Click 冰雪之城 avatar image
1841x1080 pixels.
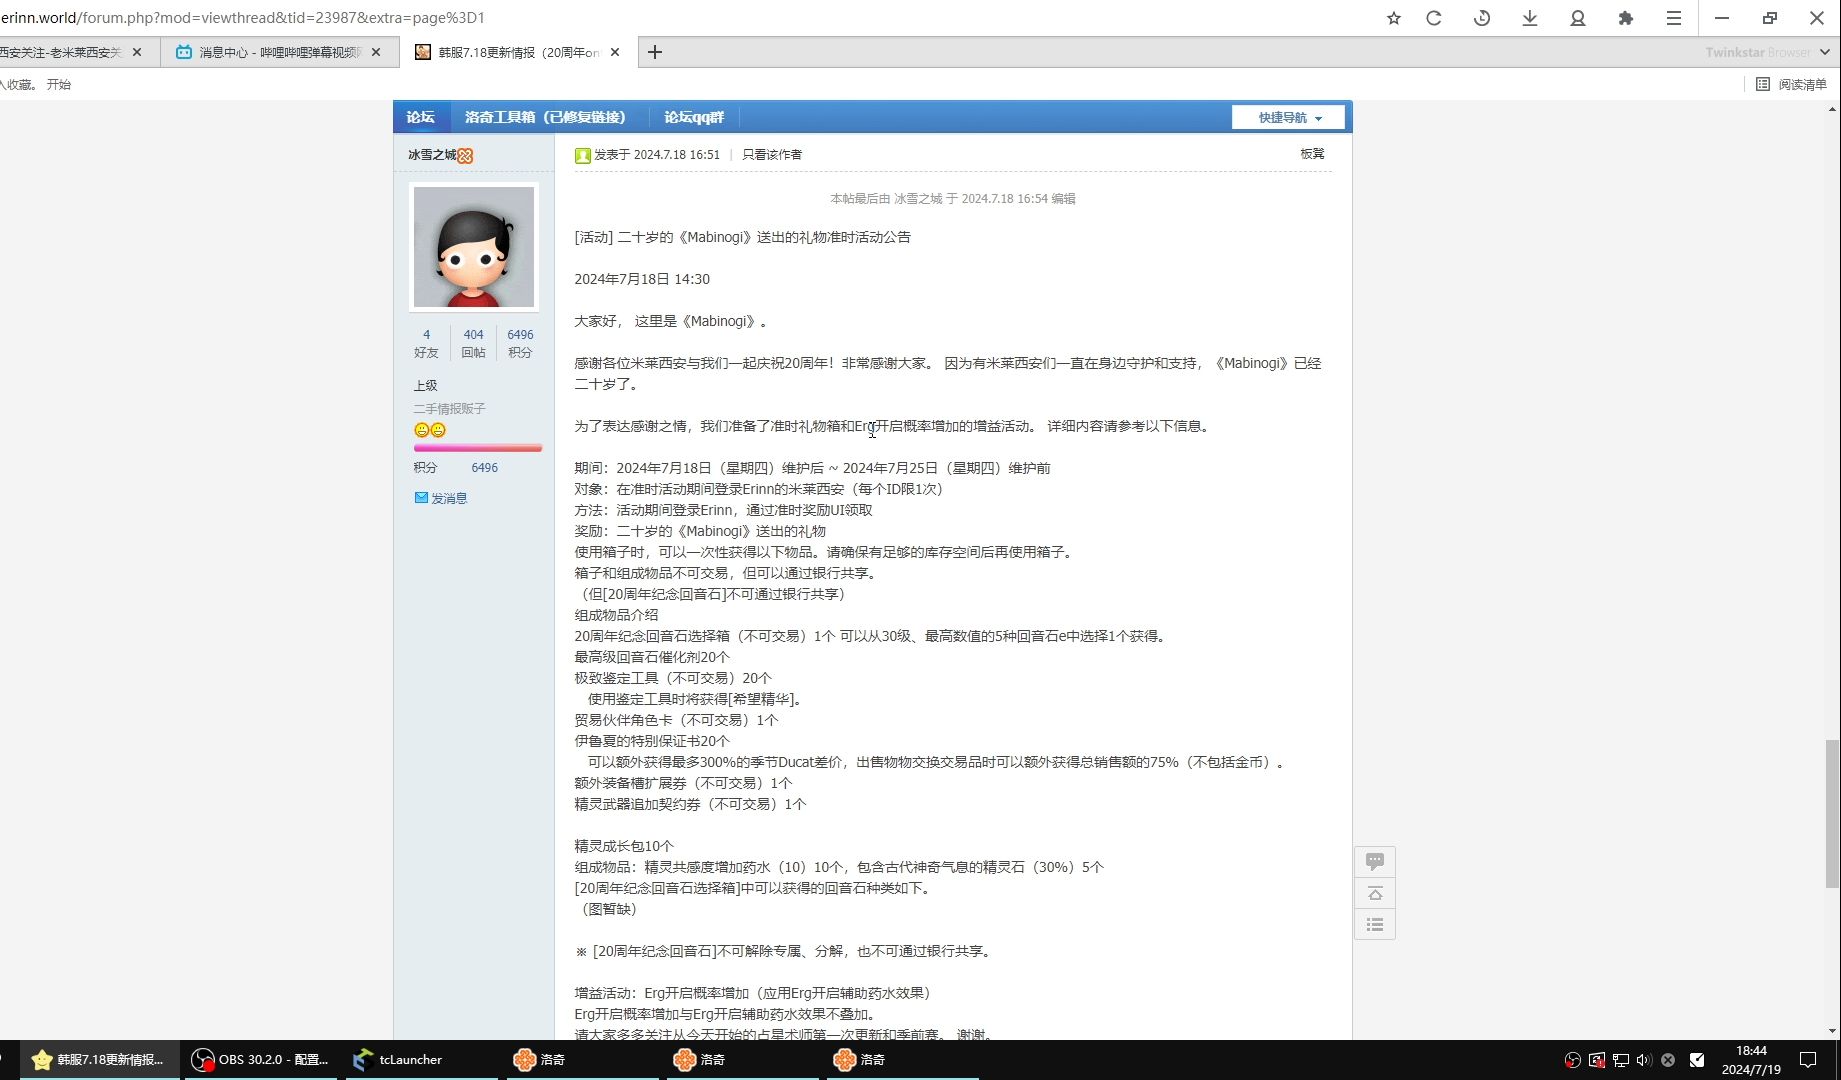click(x=474, y=247)
